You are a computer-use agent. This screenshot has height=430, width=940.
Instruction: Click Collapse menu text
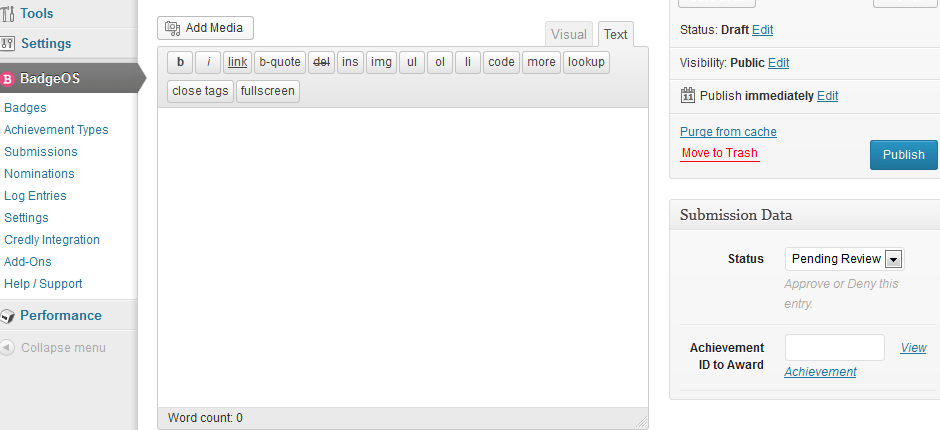pyautogui.click(x=64, y=348)
